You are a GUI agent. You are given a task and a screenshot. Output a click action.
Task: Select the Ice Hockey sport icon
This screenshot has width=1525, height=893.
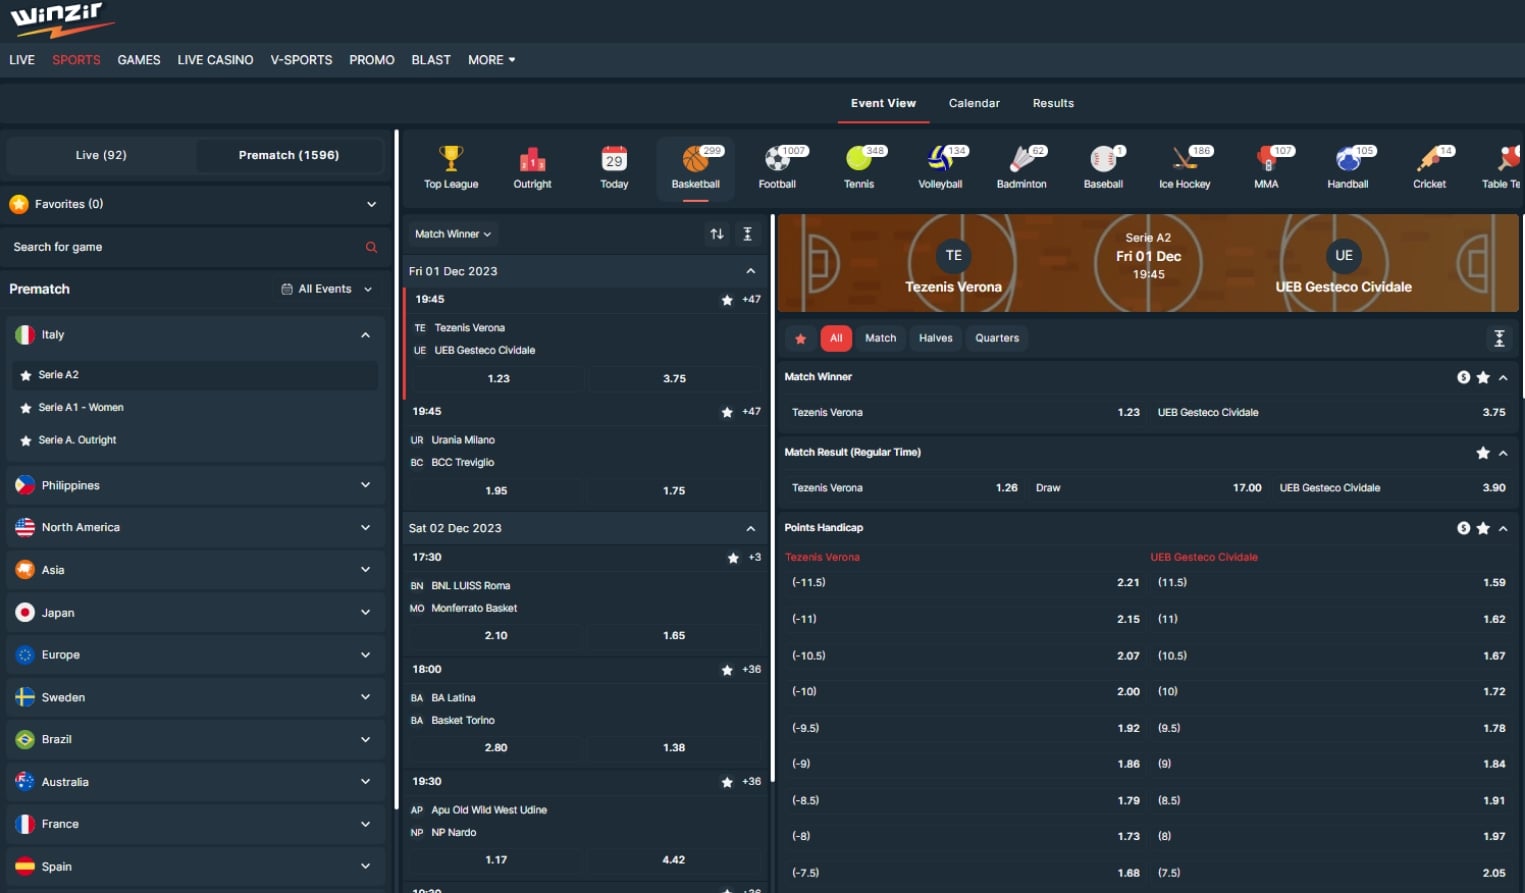pos(1184,159)
